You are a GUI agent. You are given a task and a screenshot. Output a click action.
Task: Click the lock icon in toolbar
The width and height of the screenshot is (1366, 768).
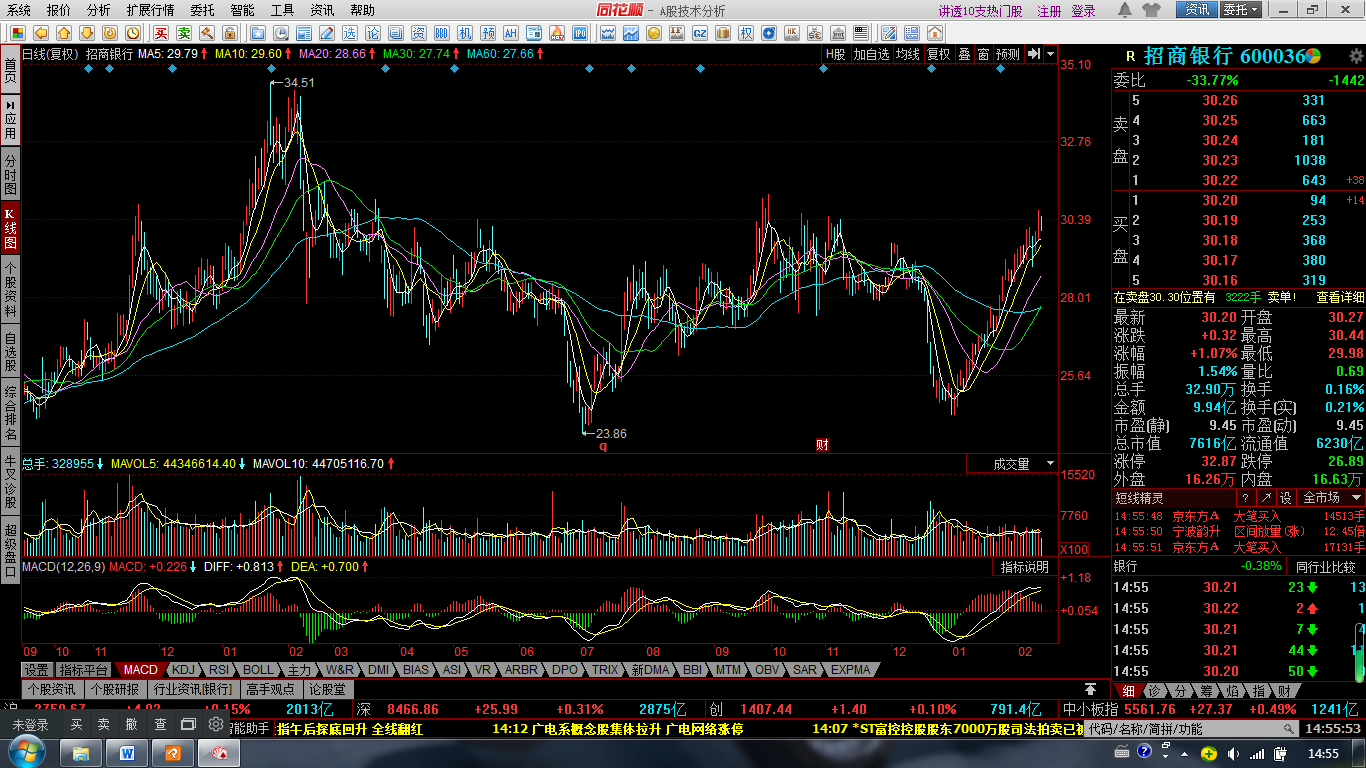pos(230,33)
